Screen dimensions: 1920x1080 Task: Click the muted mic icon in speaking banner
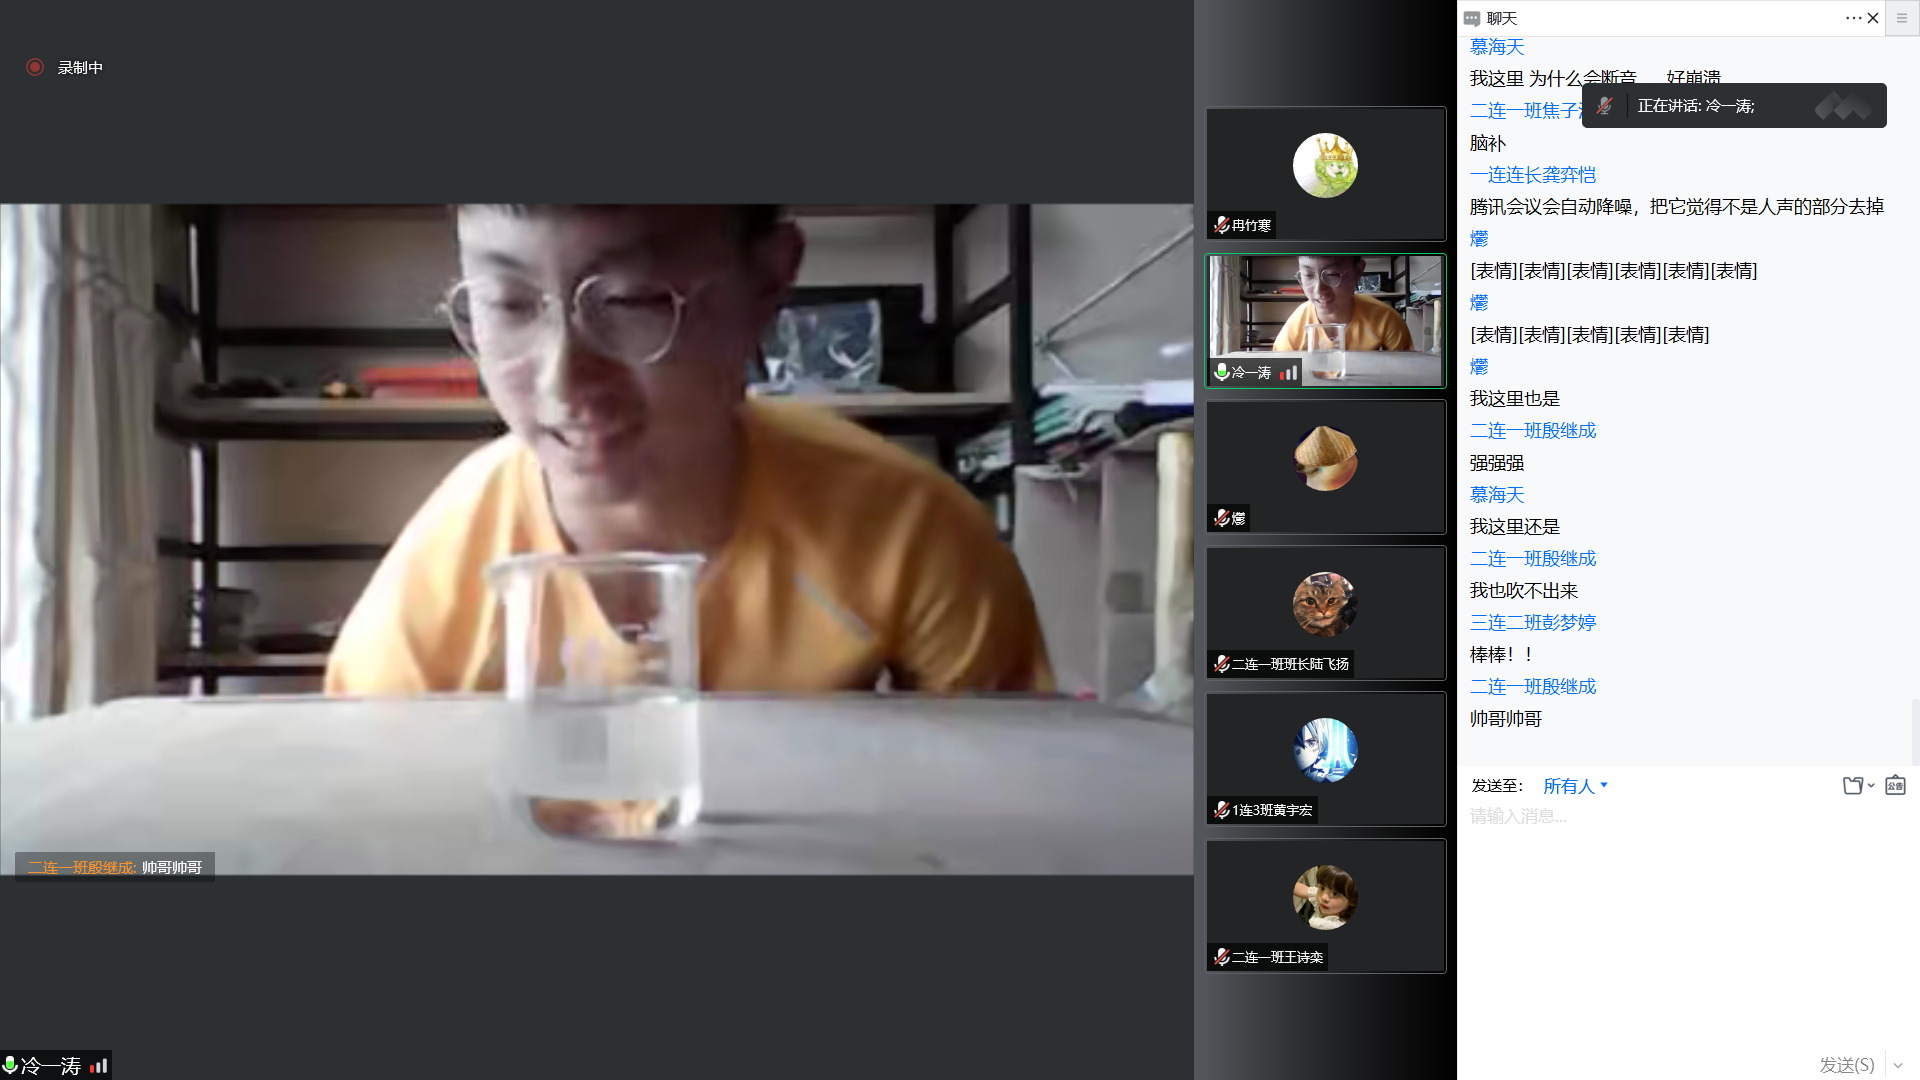(x=1605, y=106)
